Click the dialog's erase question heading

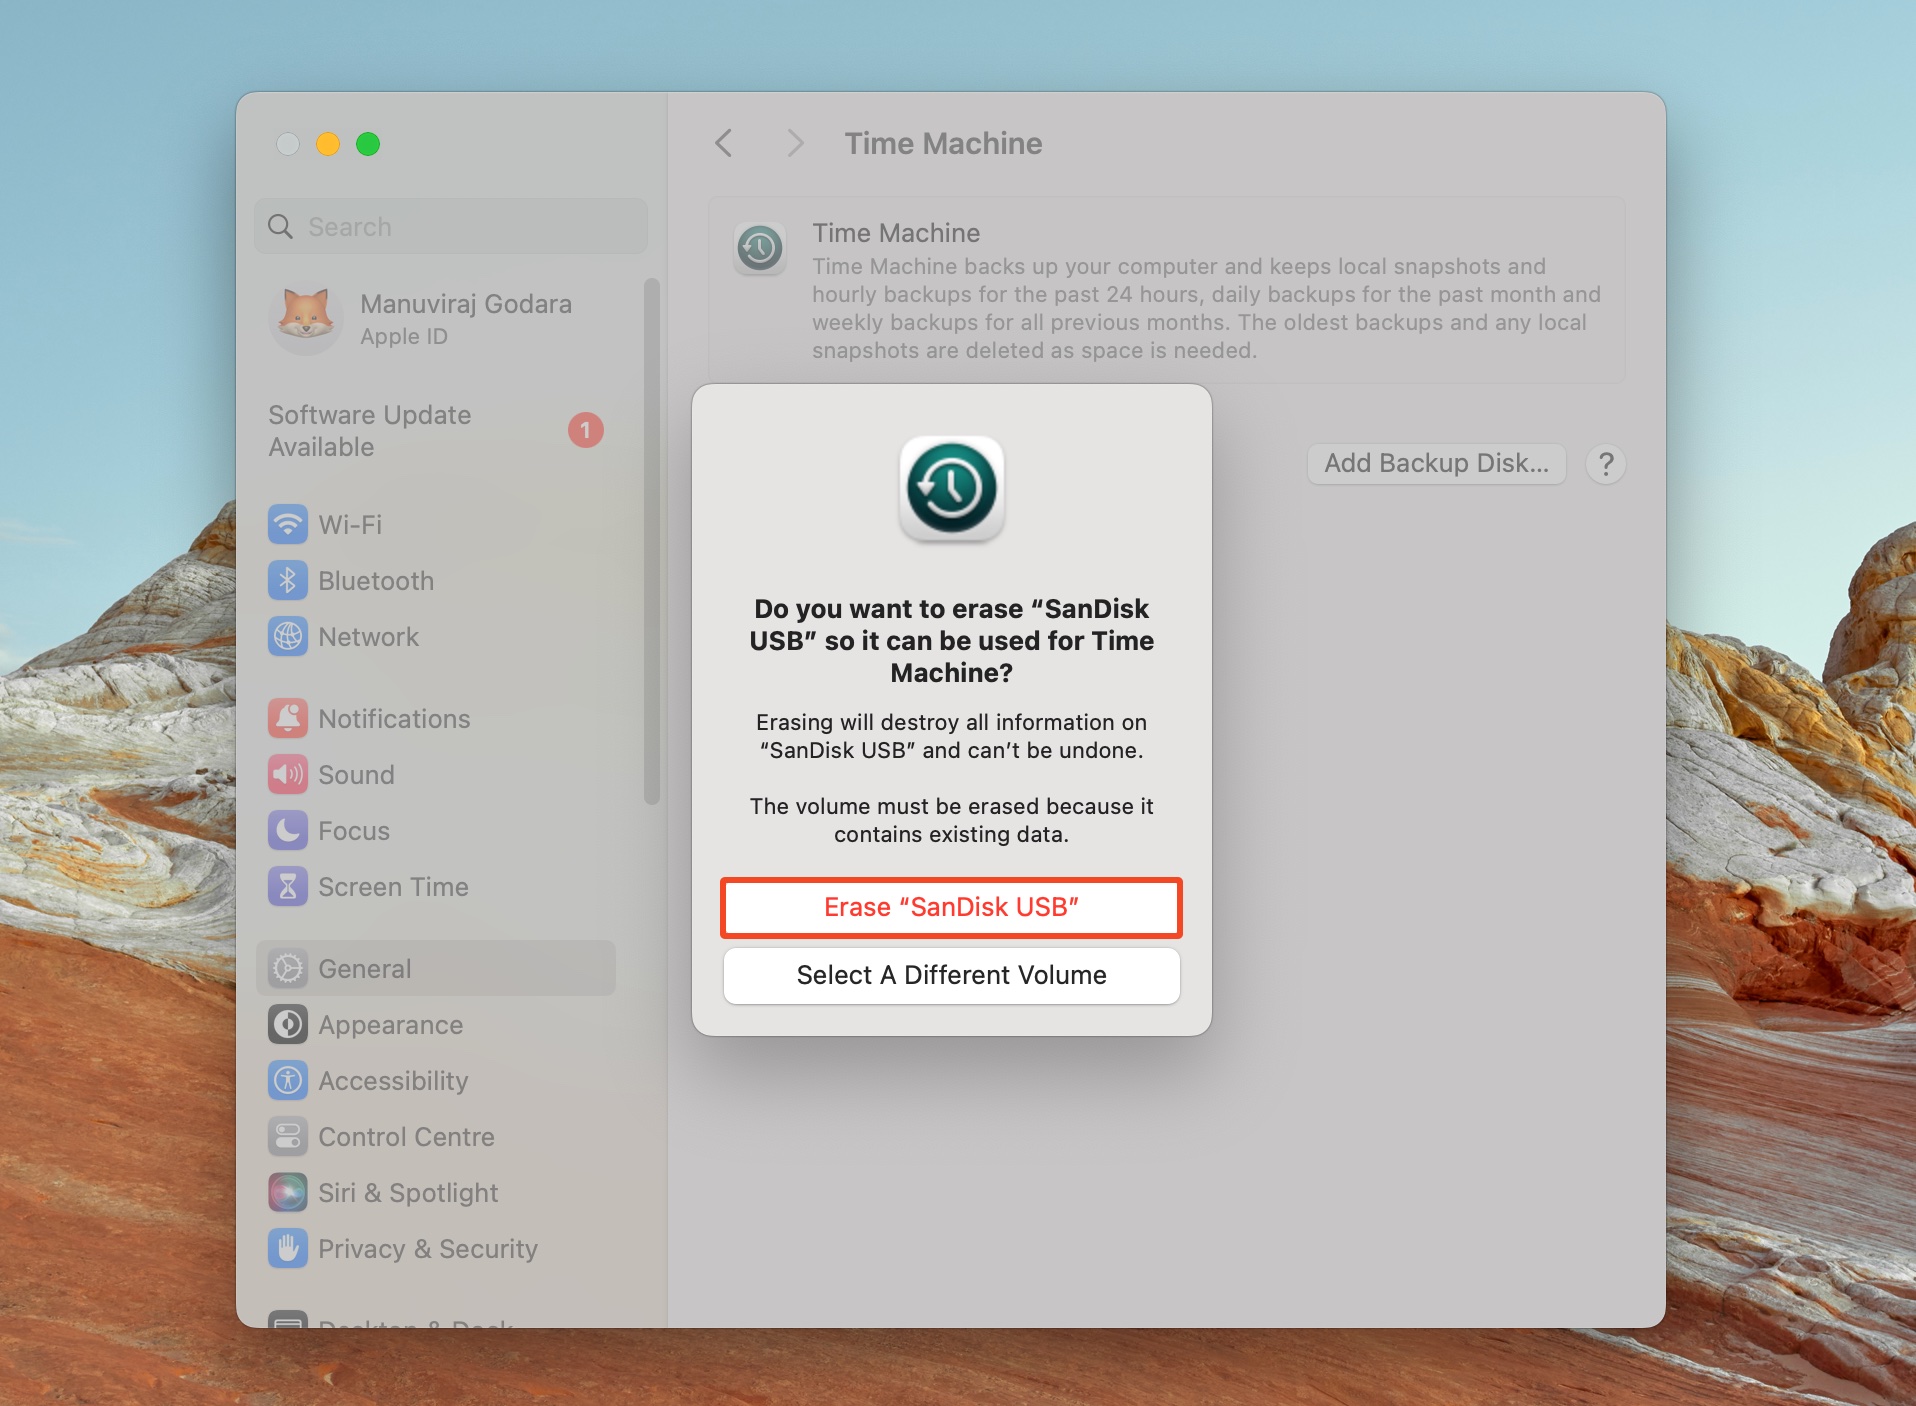(952, 641)
